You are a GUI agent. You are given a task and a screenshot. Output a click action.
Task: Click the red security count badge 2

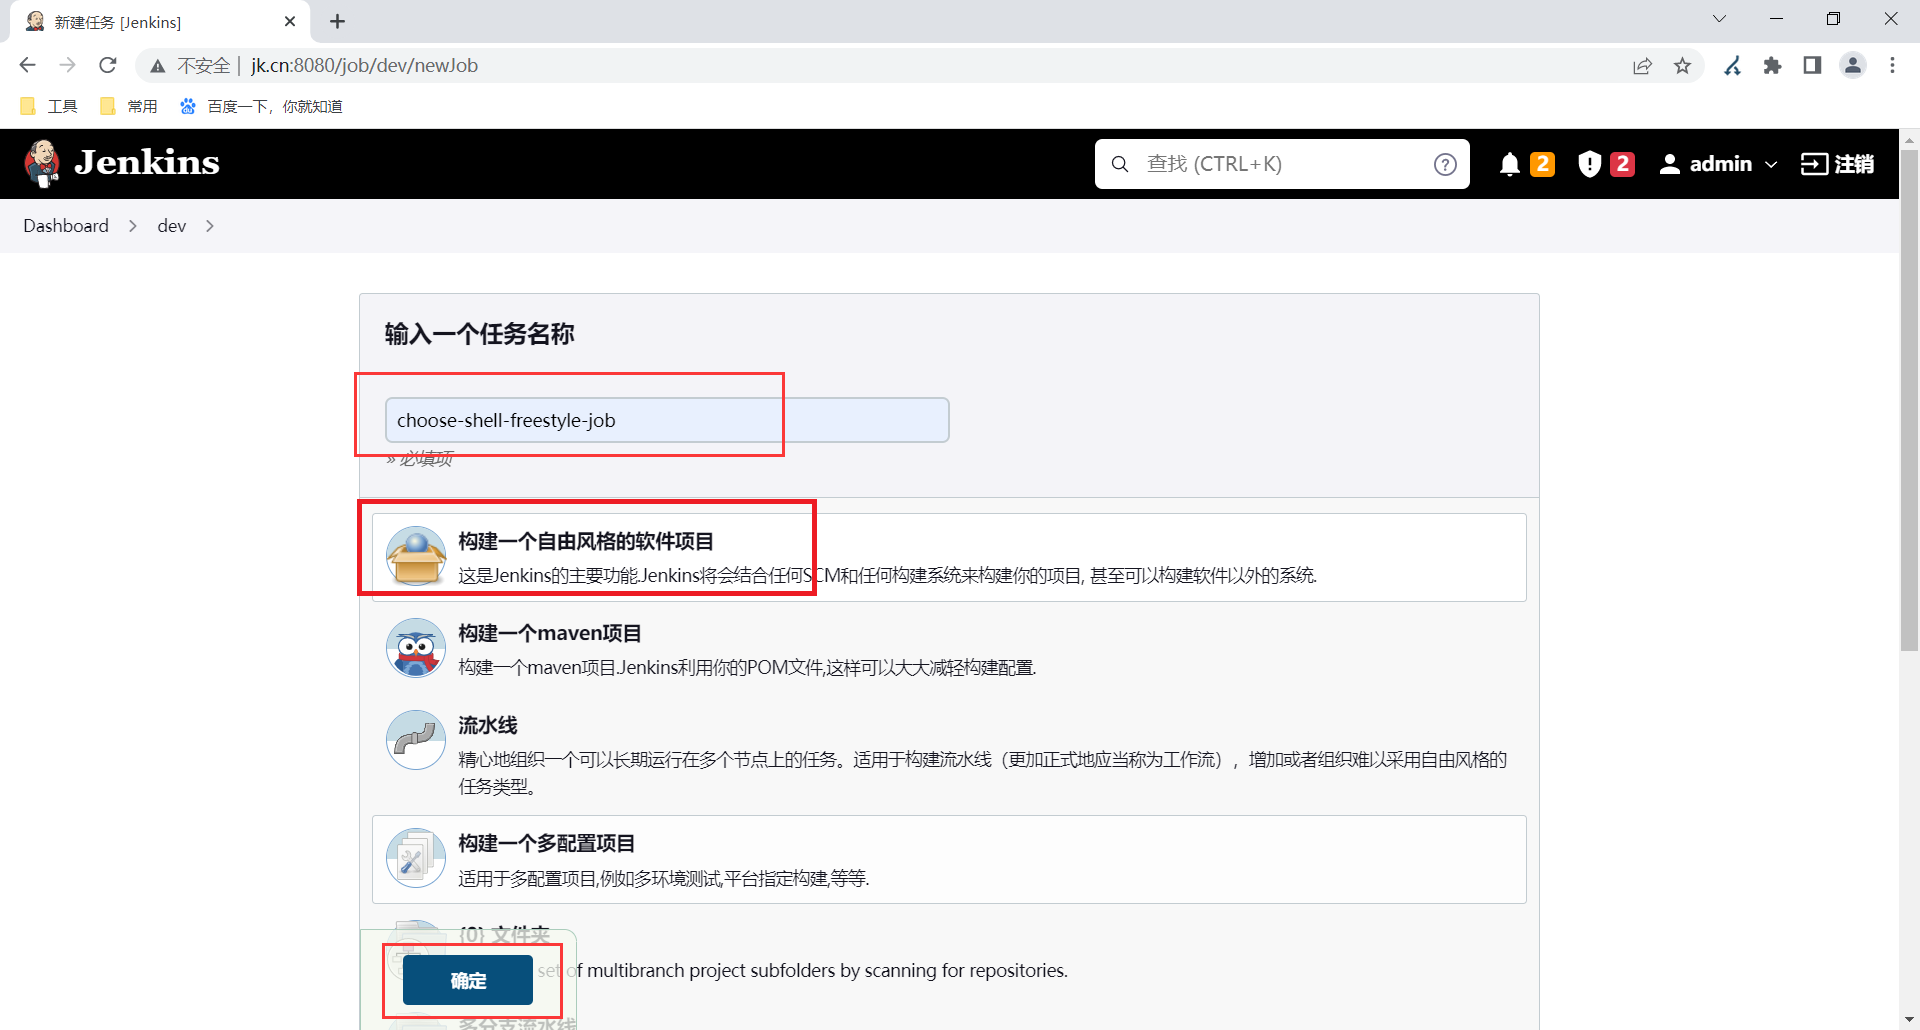tap(1623, 164)
